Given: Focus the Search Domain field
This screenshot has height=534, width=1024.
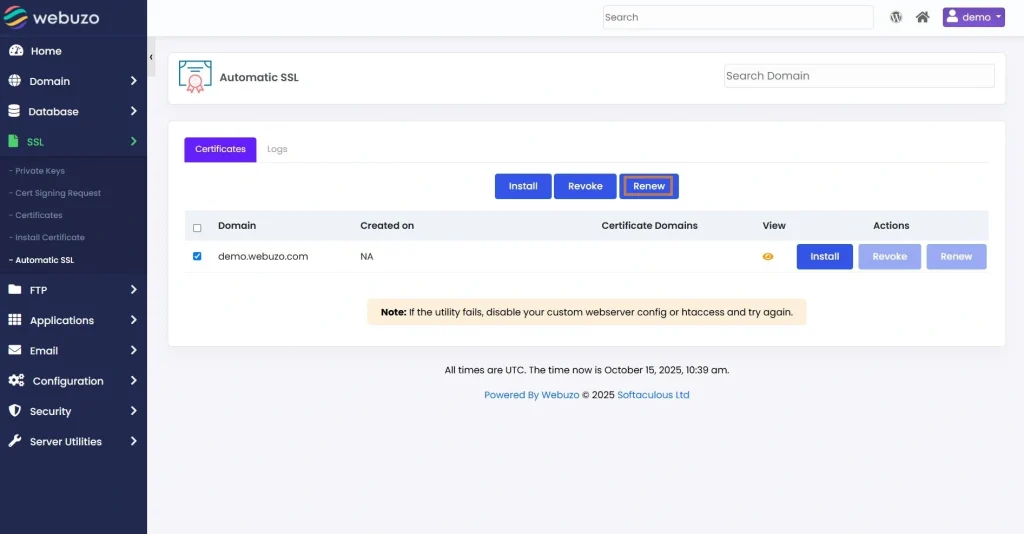Looking at the screenshot, I should click(x=859, y=76).
